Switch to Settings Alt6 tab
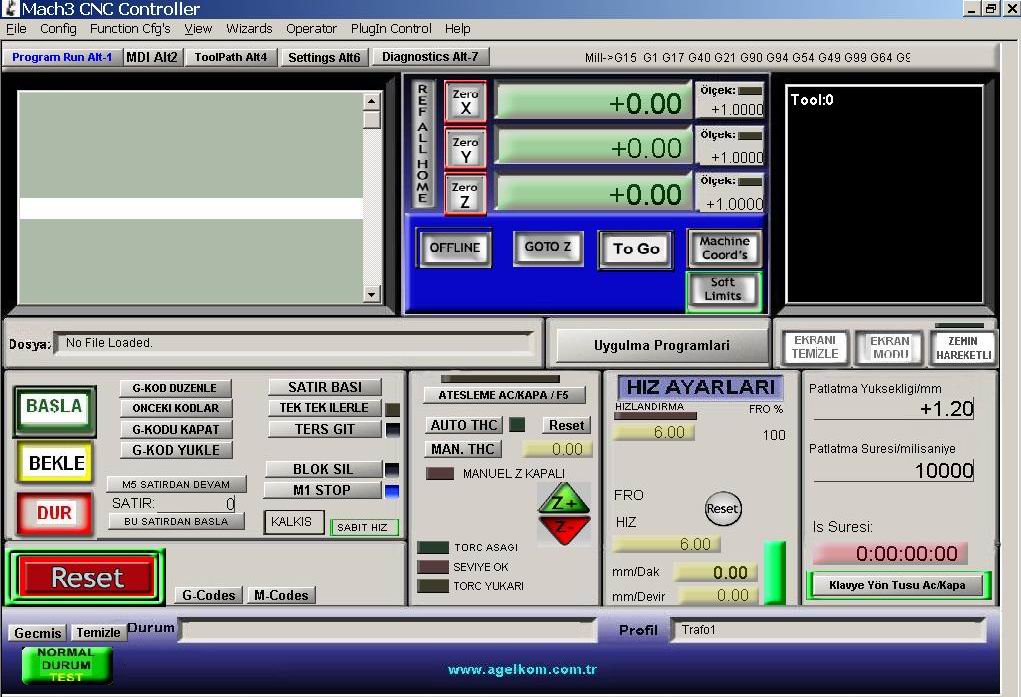The width and height of the screenshot is (1021, 697). tap(324, 57)
